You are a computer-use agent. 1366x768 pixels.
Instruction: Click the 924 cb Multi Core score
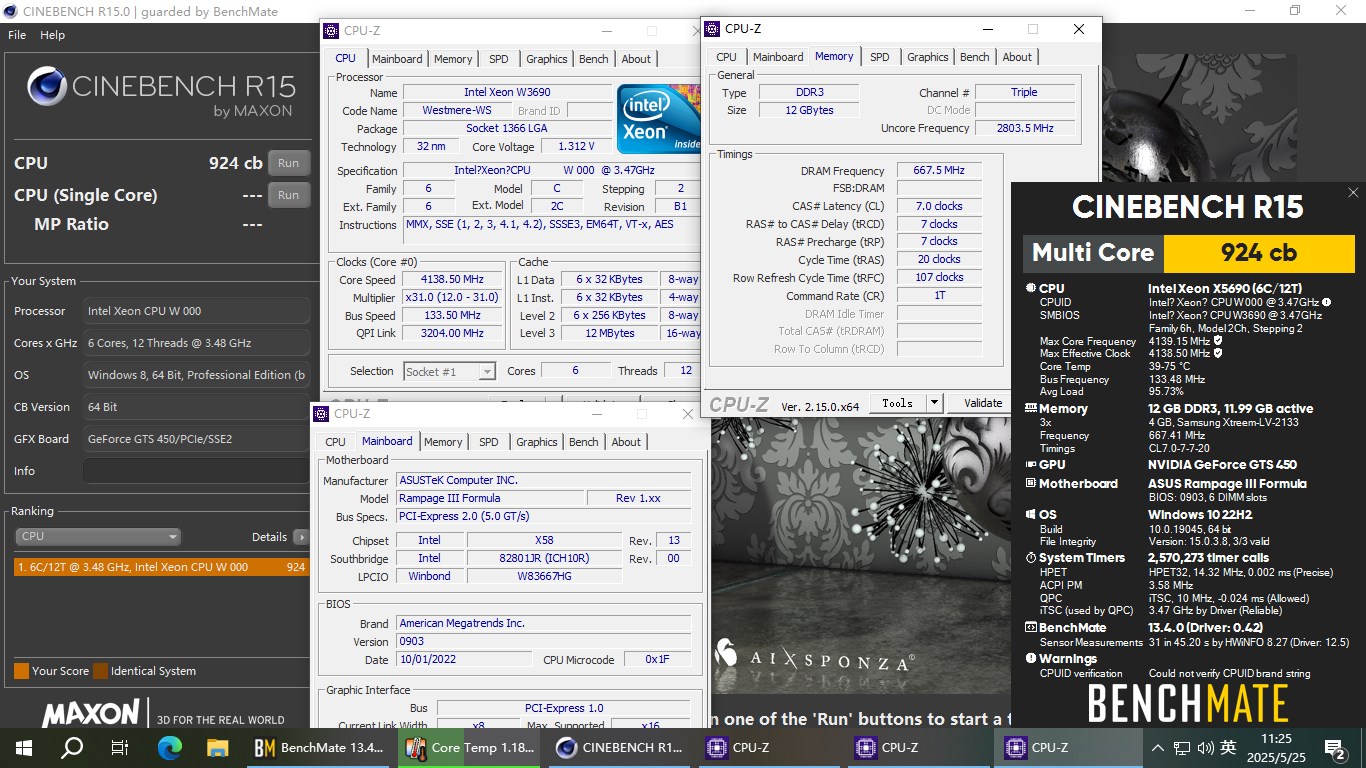(1258, 253)
